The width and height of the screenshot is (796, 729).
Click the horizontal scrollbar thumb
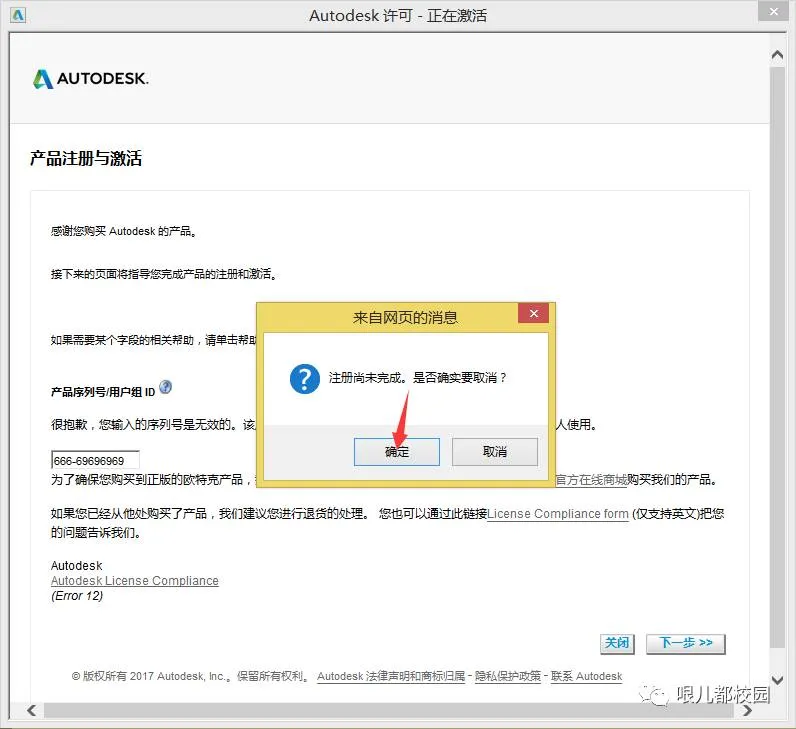tap(388, 710)
